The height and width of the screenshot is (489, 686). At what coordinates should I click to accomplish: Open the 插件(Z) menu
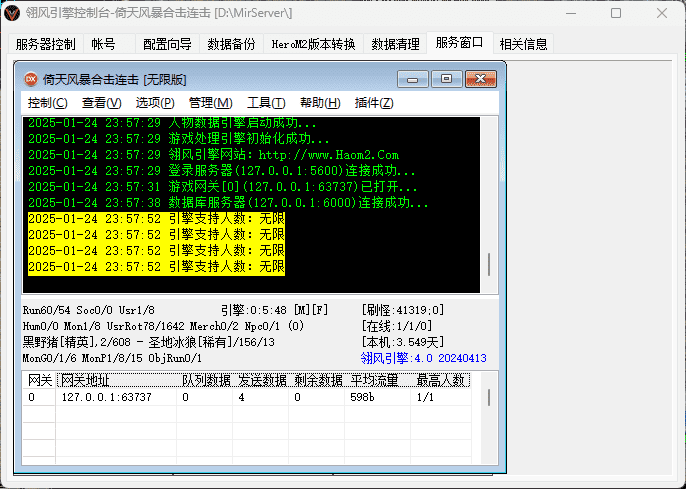[374, 103]
